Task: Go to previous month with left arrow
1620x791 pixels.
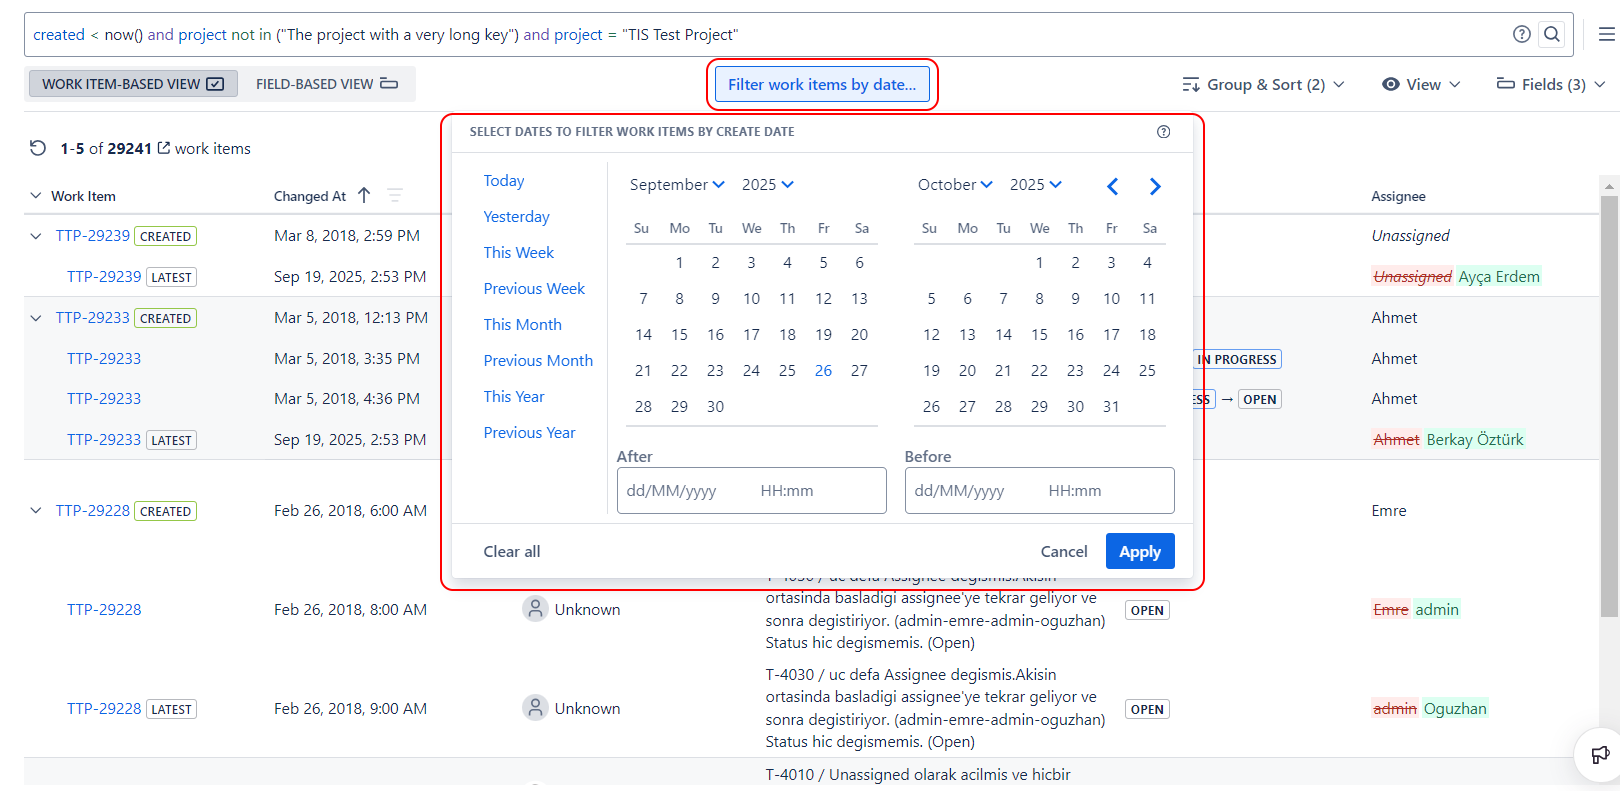Action: 1112,186
